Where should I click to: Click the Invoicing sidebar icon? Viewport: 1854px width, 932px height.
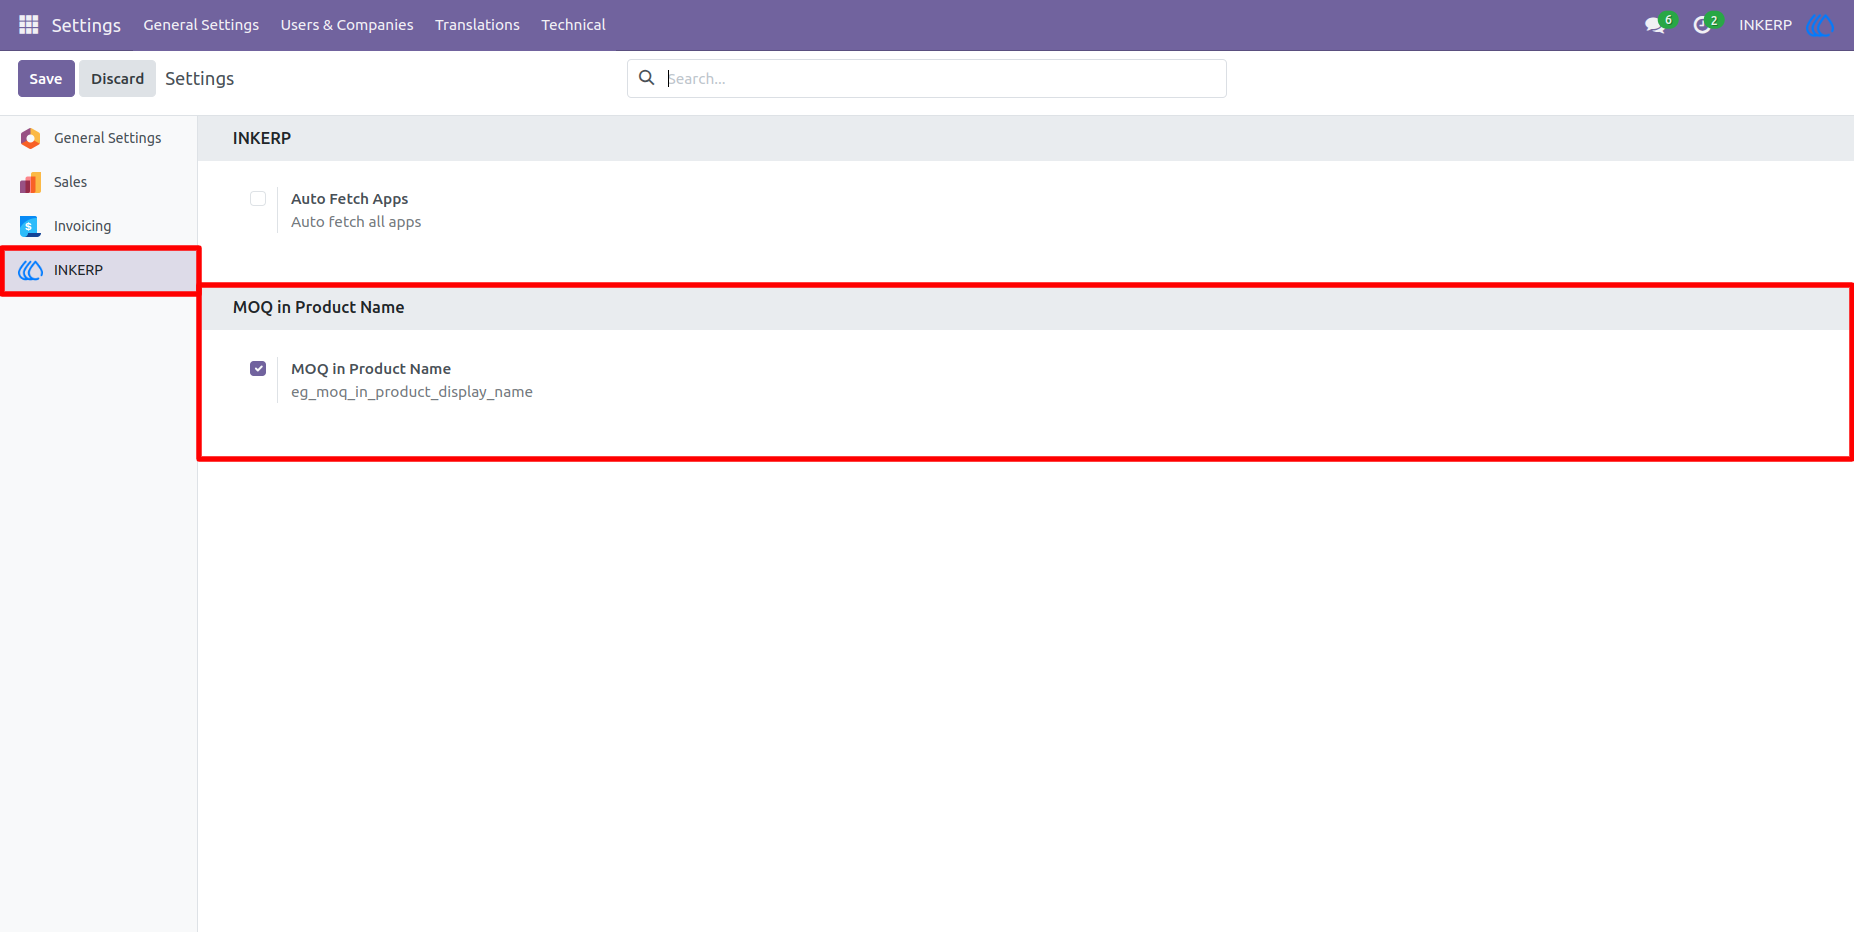31,226
